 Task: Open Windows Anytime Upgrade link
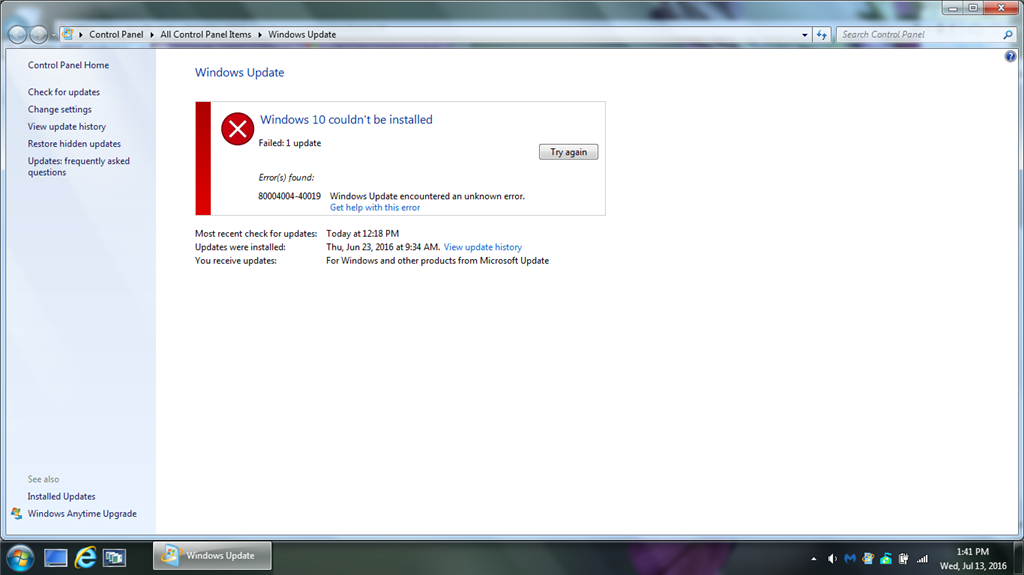click(x=82, y=514)
